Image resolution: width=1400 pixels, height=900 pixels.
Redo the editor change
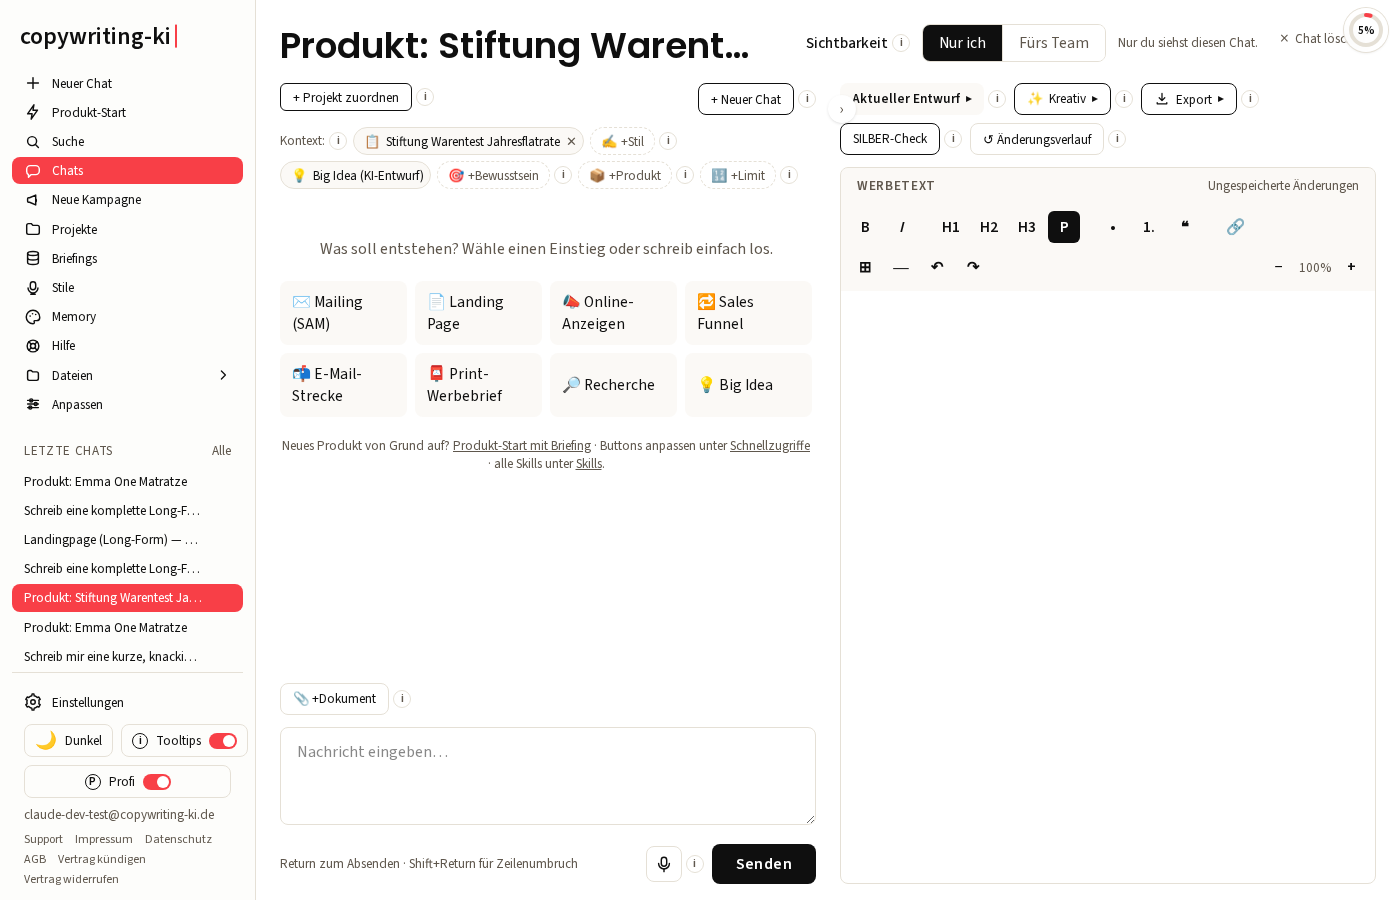click(973, 267)
